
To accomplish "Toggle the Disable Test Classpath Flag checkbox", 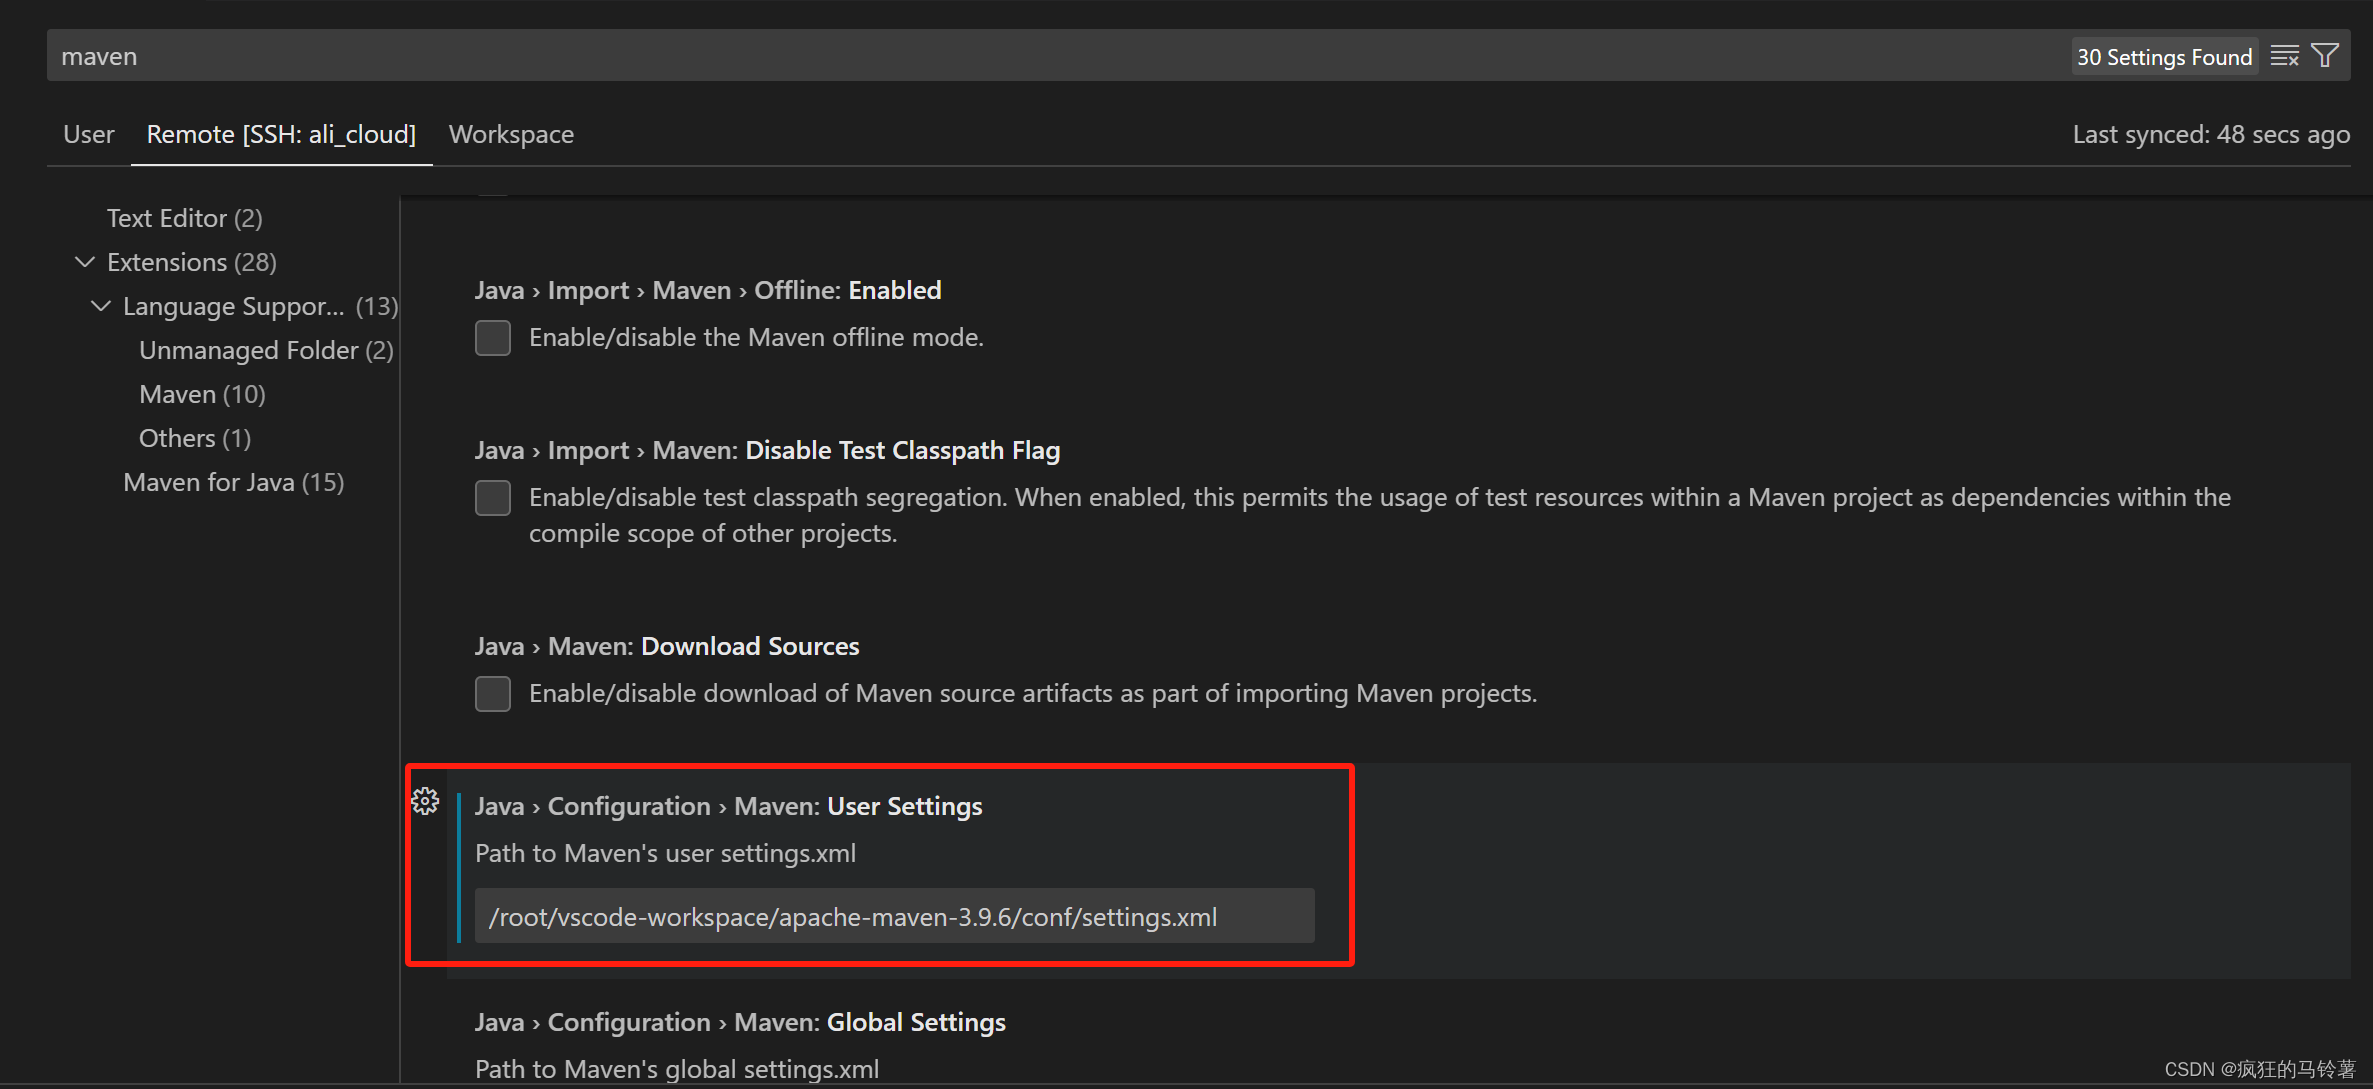I will coord(492,498).
